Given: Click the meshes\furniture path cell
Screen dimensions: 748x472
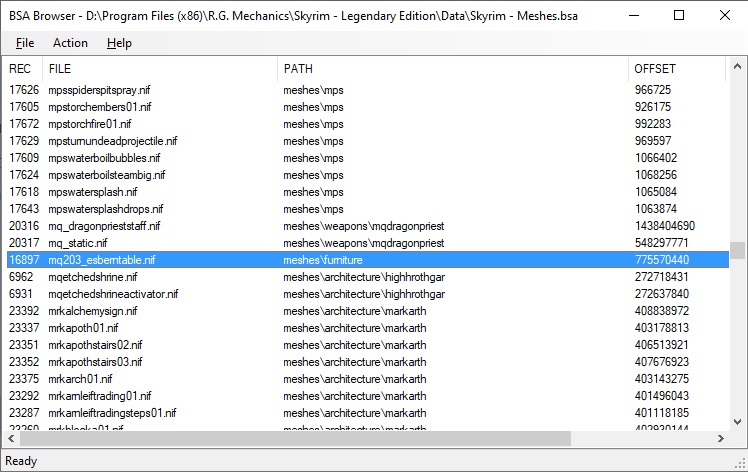Looking at the screenshot, I should (323, 260).
